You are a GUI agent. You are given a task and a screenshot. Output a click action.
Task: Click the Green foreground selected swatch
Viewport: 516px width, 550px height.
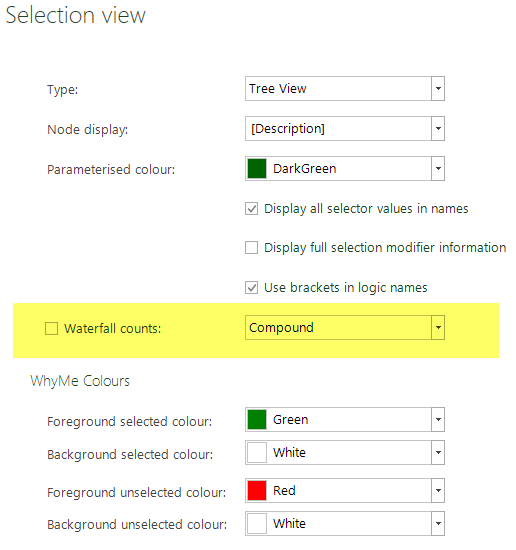tap(257, 420)
